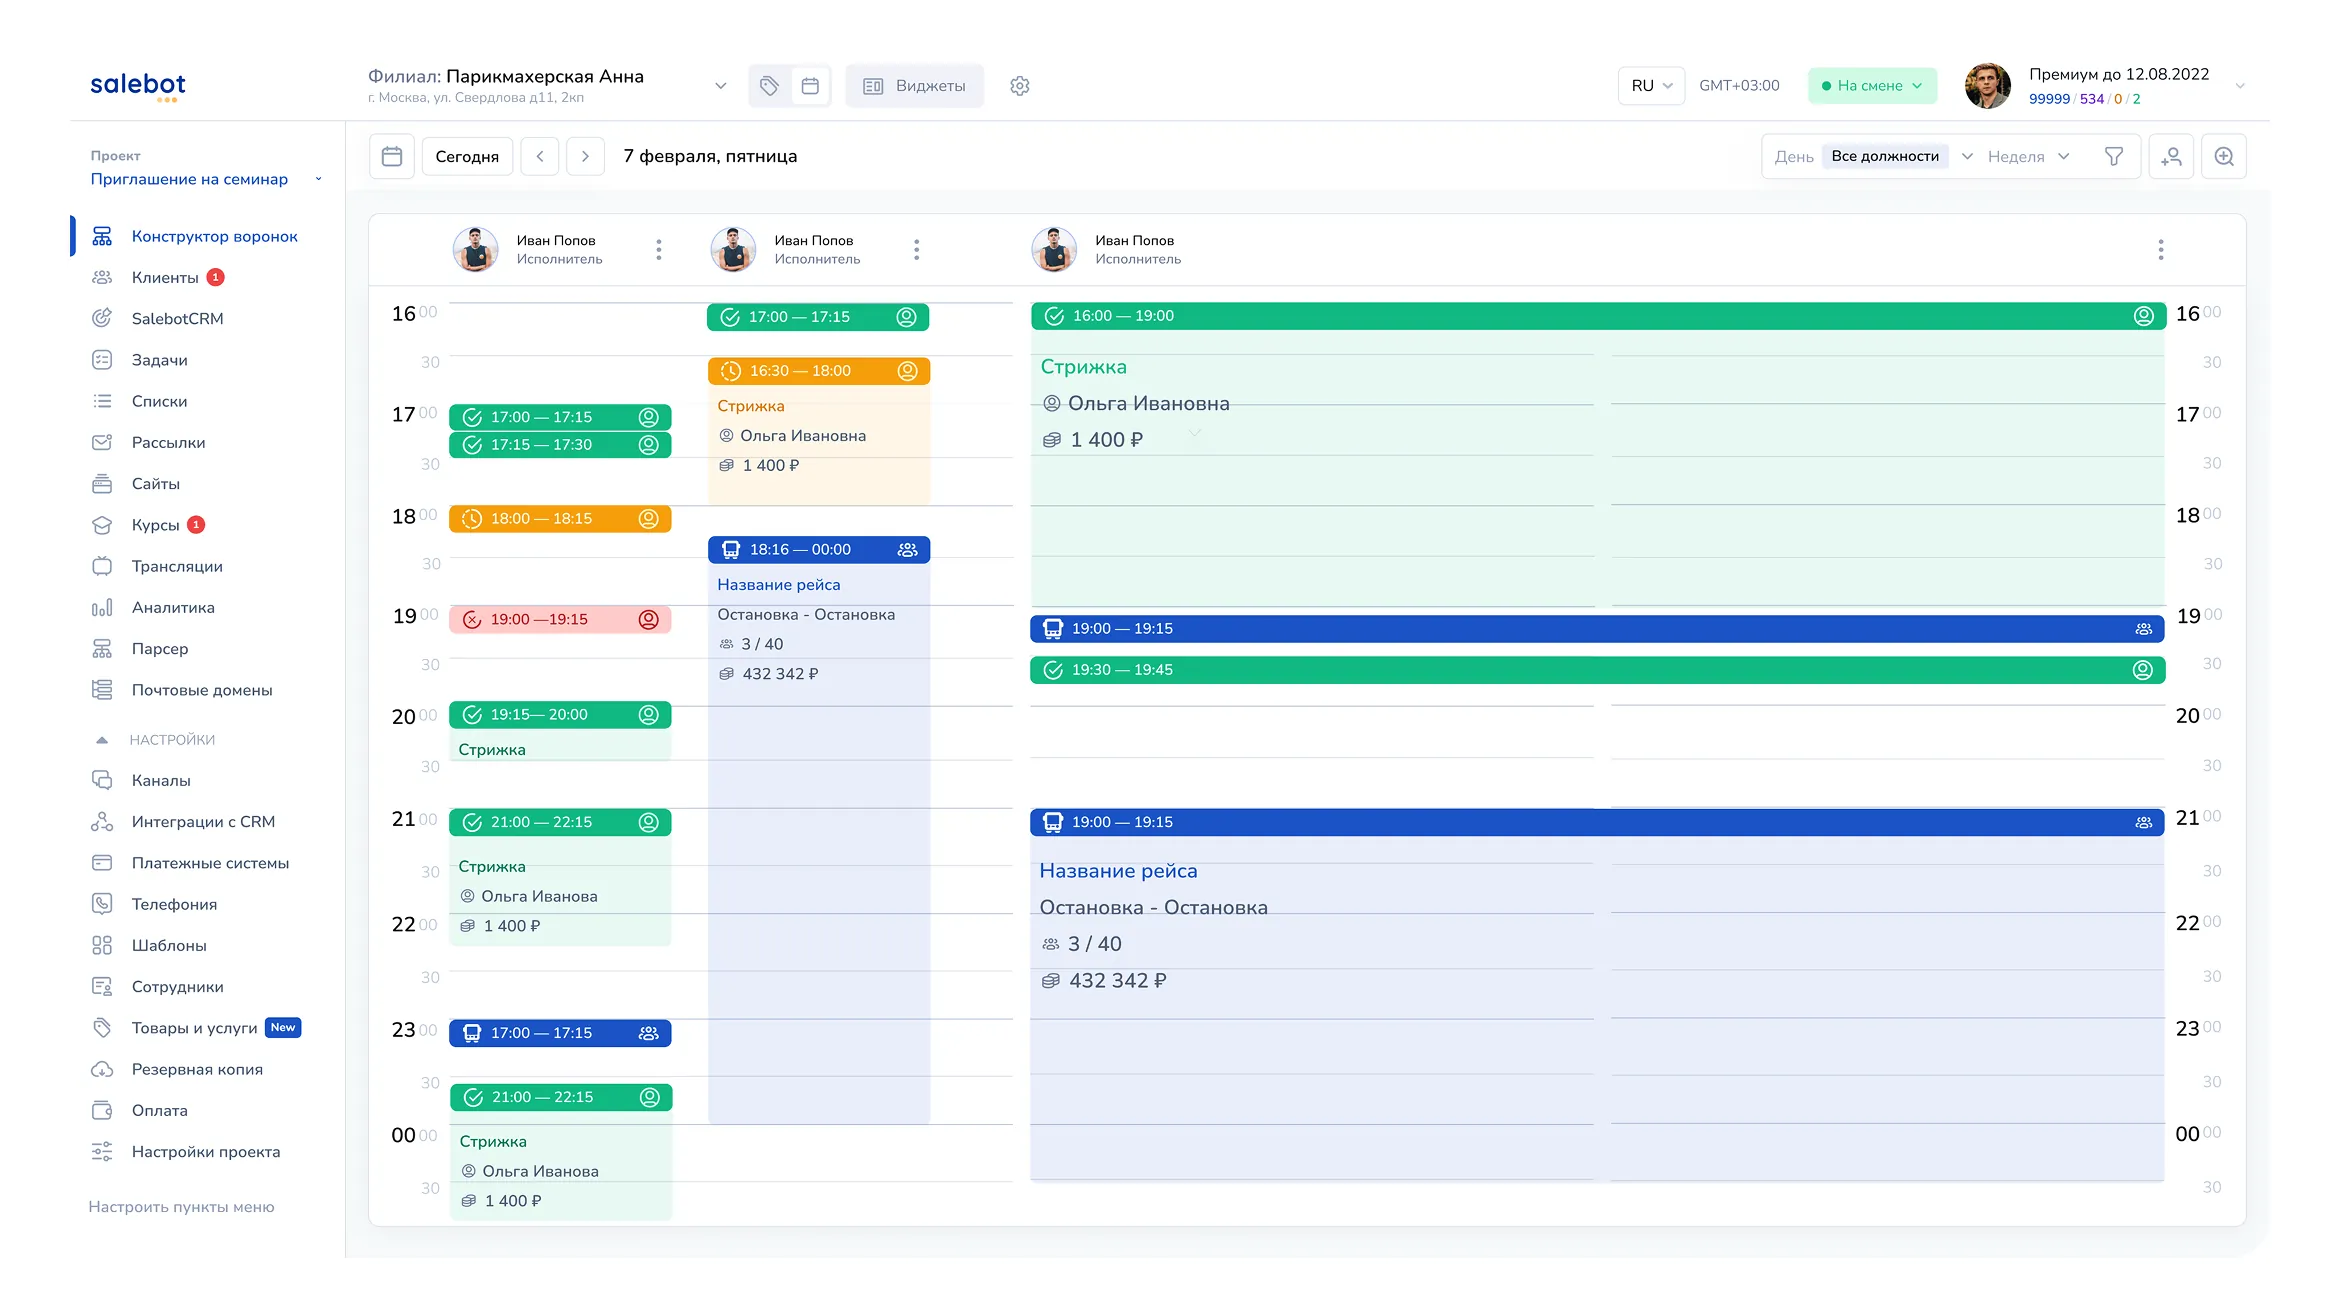
Task: Open Клиенты in the sidebar
Action: pyautogui.click(x=165, y=277)
